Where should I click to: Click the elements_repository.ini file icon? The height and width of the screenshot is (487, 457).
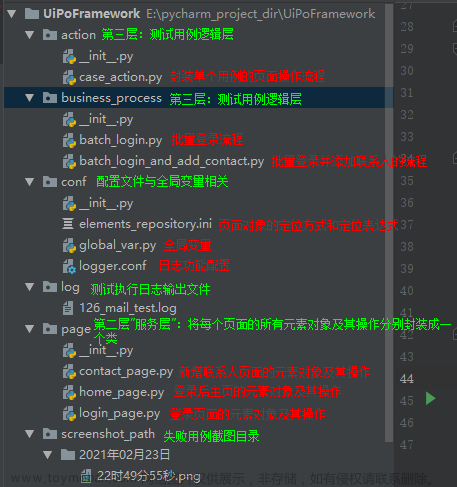coord(68,224)
